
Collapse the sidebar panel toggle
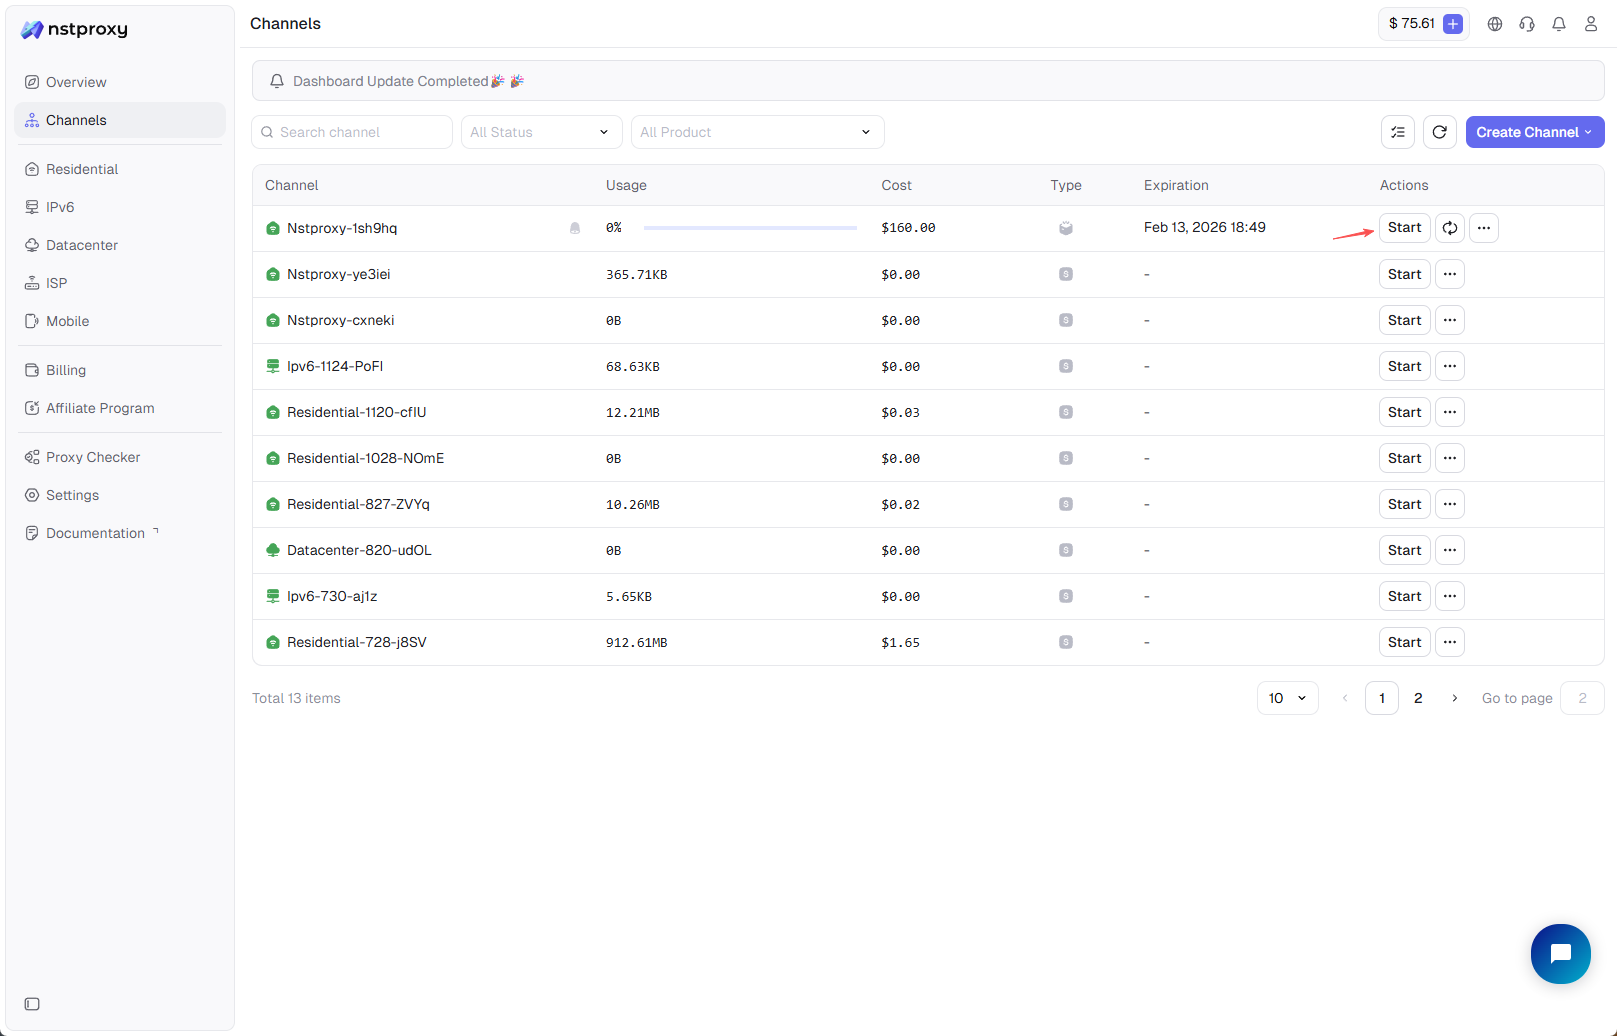coord(32,1004)
